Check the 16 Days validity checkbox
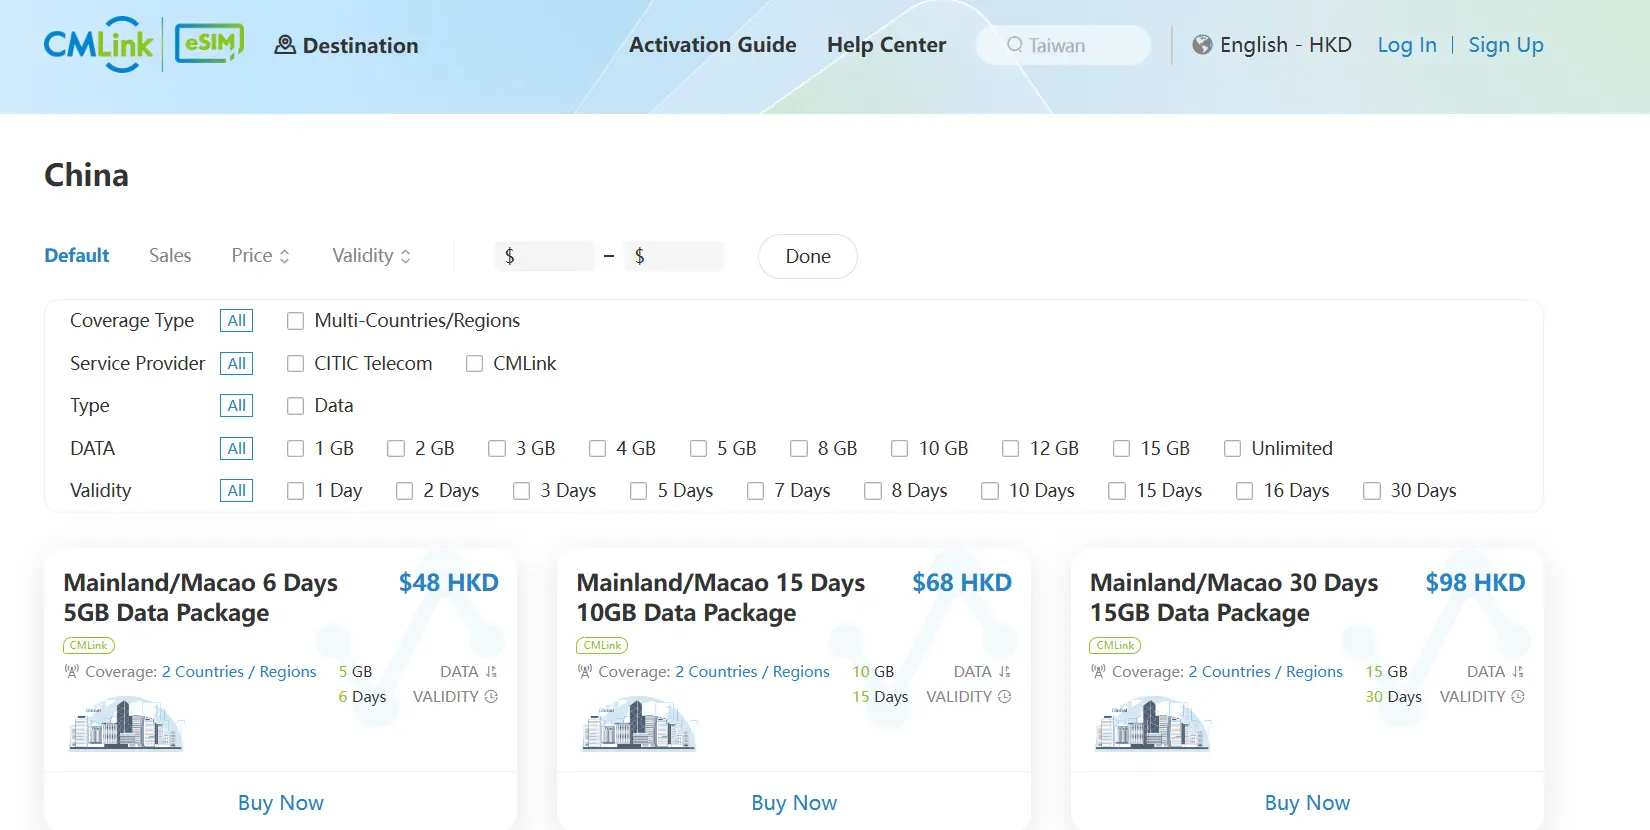This screenshot has height=830, width=1650. pos(1244,491)
